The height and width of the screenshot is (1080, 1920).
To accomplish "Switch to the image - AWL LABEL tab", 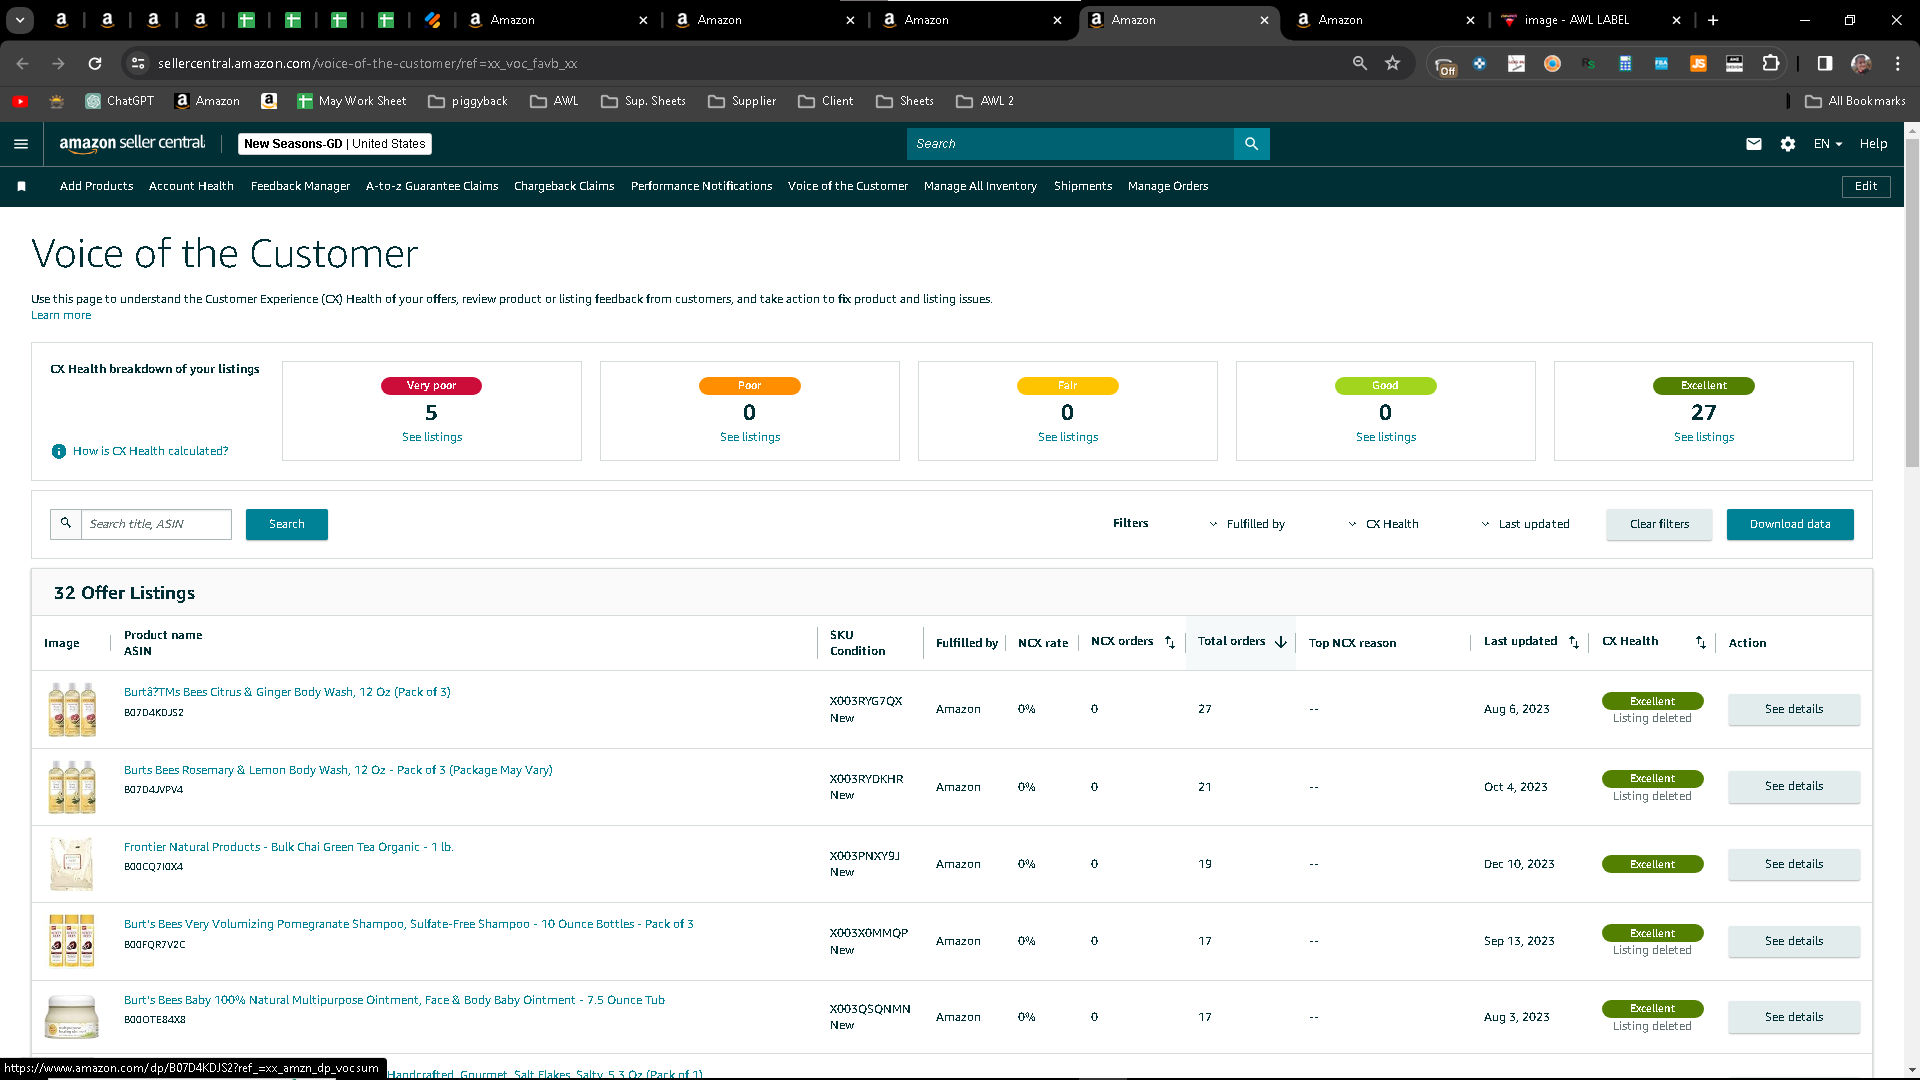I will 1589,20.
